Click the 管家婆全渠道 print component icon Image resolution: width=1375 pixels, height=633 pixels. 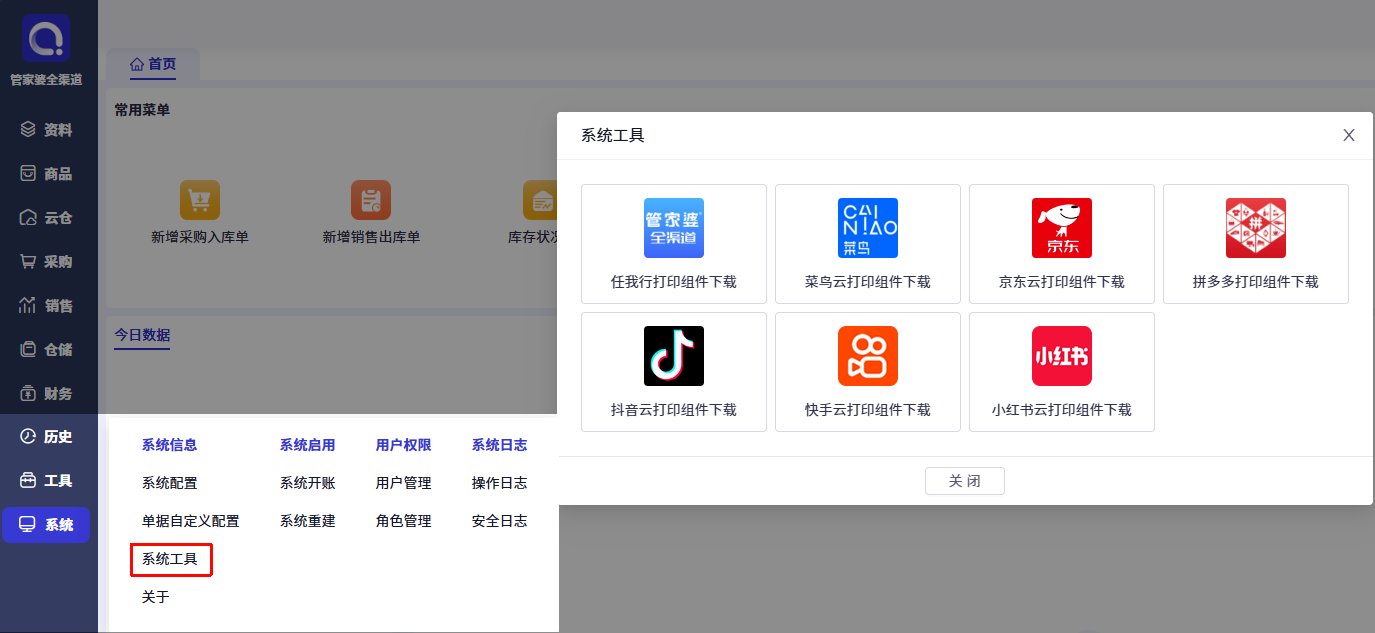click(674, 228)
